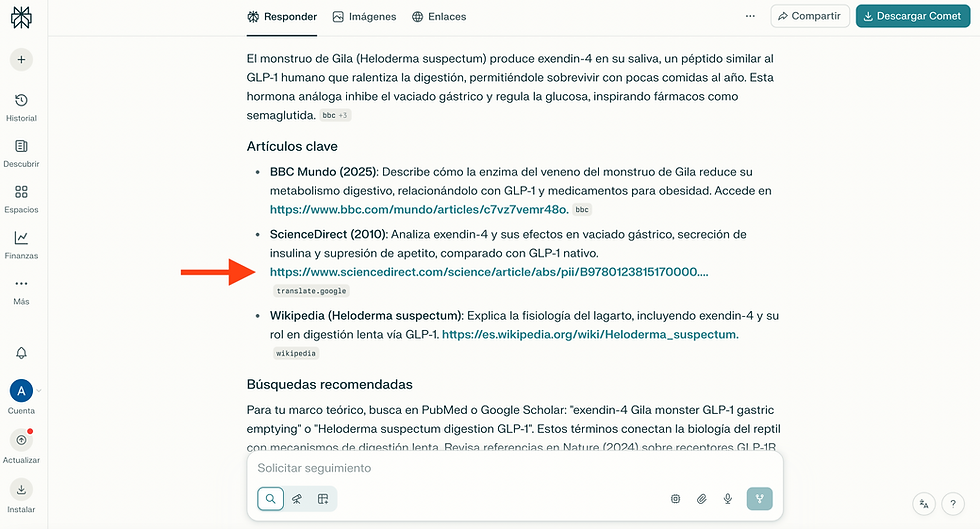
Task: Click the 'Artículos clave' heading
Action: 292,146
